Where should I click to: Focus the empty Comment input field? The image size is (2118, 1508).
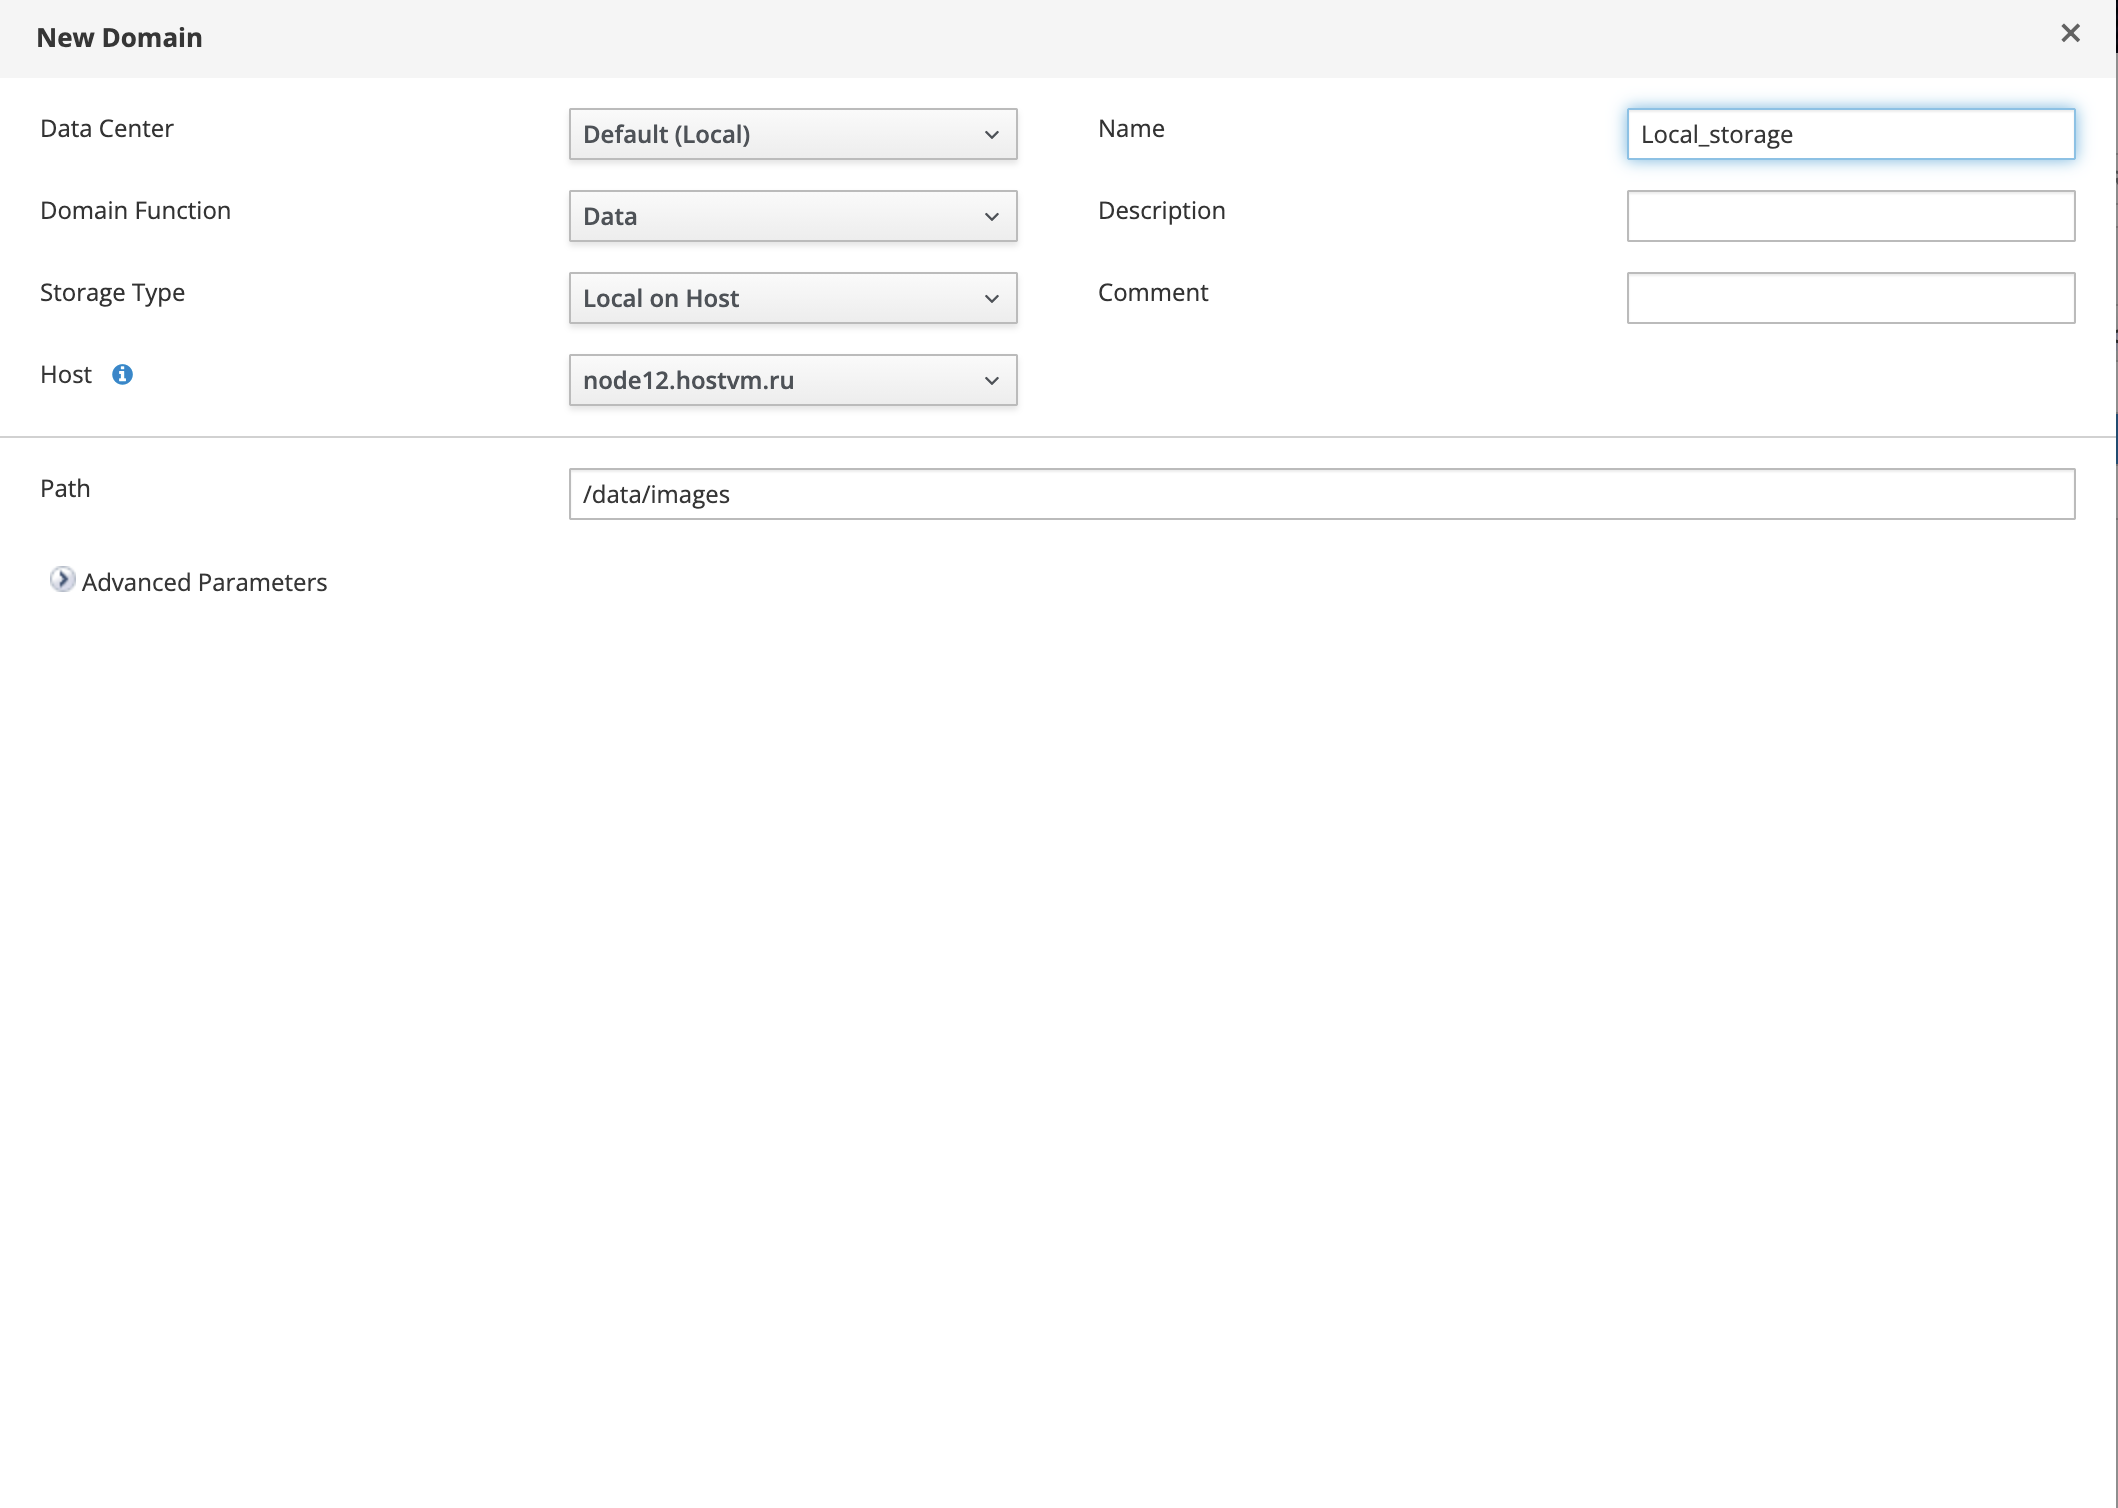click(x=1850, y=298)
